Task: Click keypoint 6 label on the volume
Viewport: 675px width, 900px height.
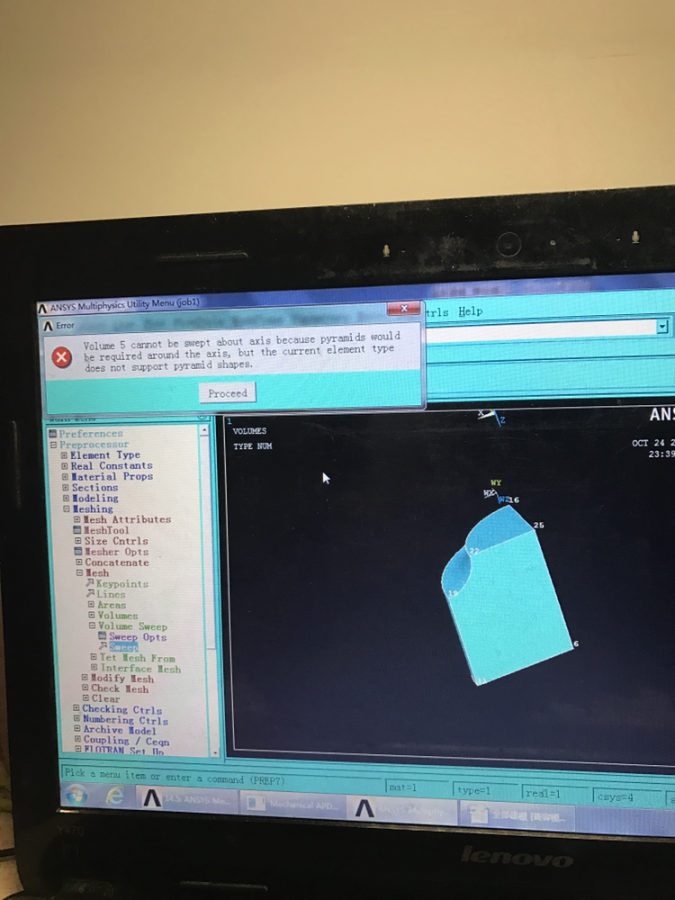Action: click(576, 643)
